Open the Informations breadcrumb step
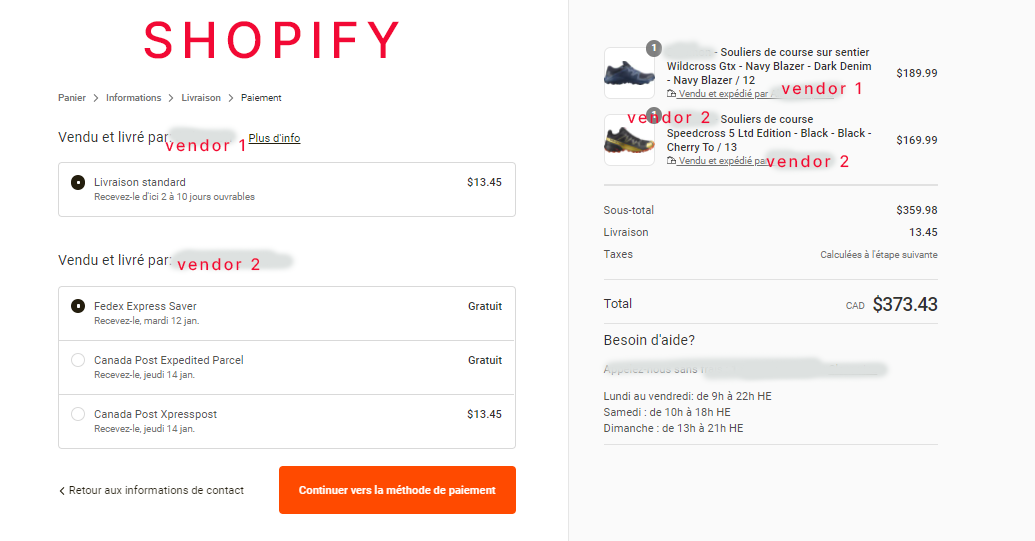 tap(133, 98)
